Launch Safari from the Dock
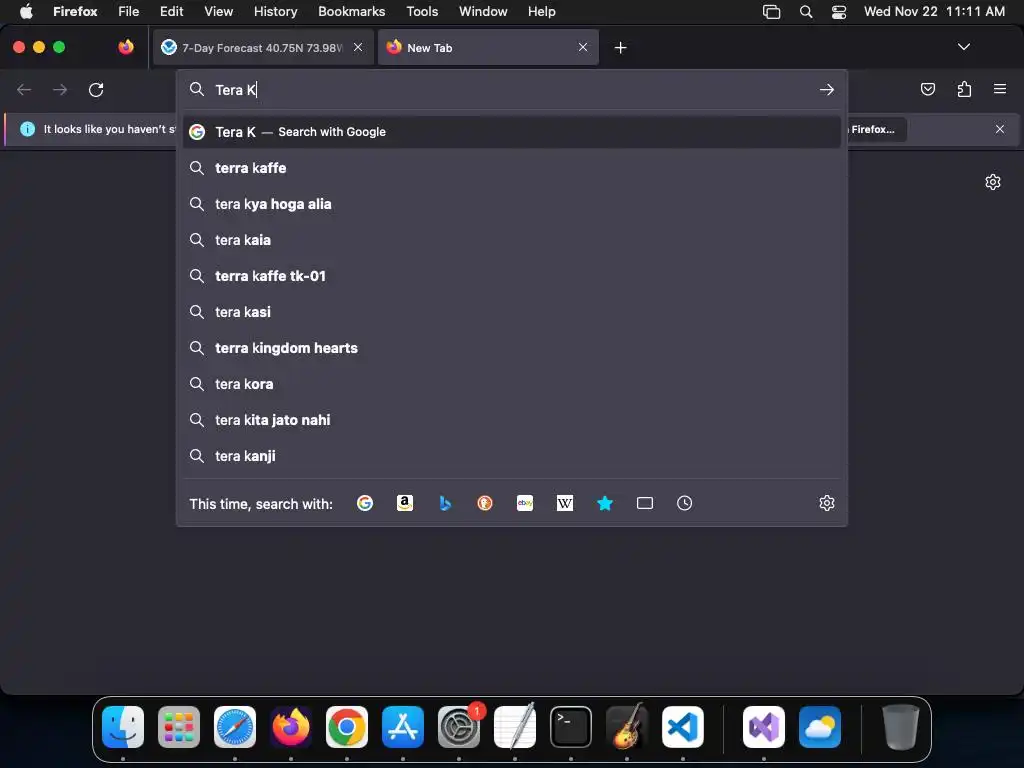1024x768 pixels. coord(235,727)
